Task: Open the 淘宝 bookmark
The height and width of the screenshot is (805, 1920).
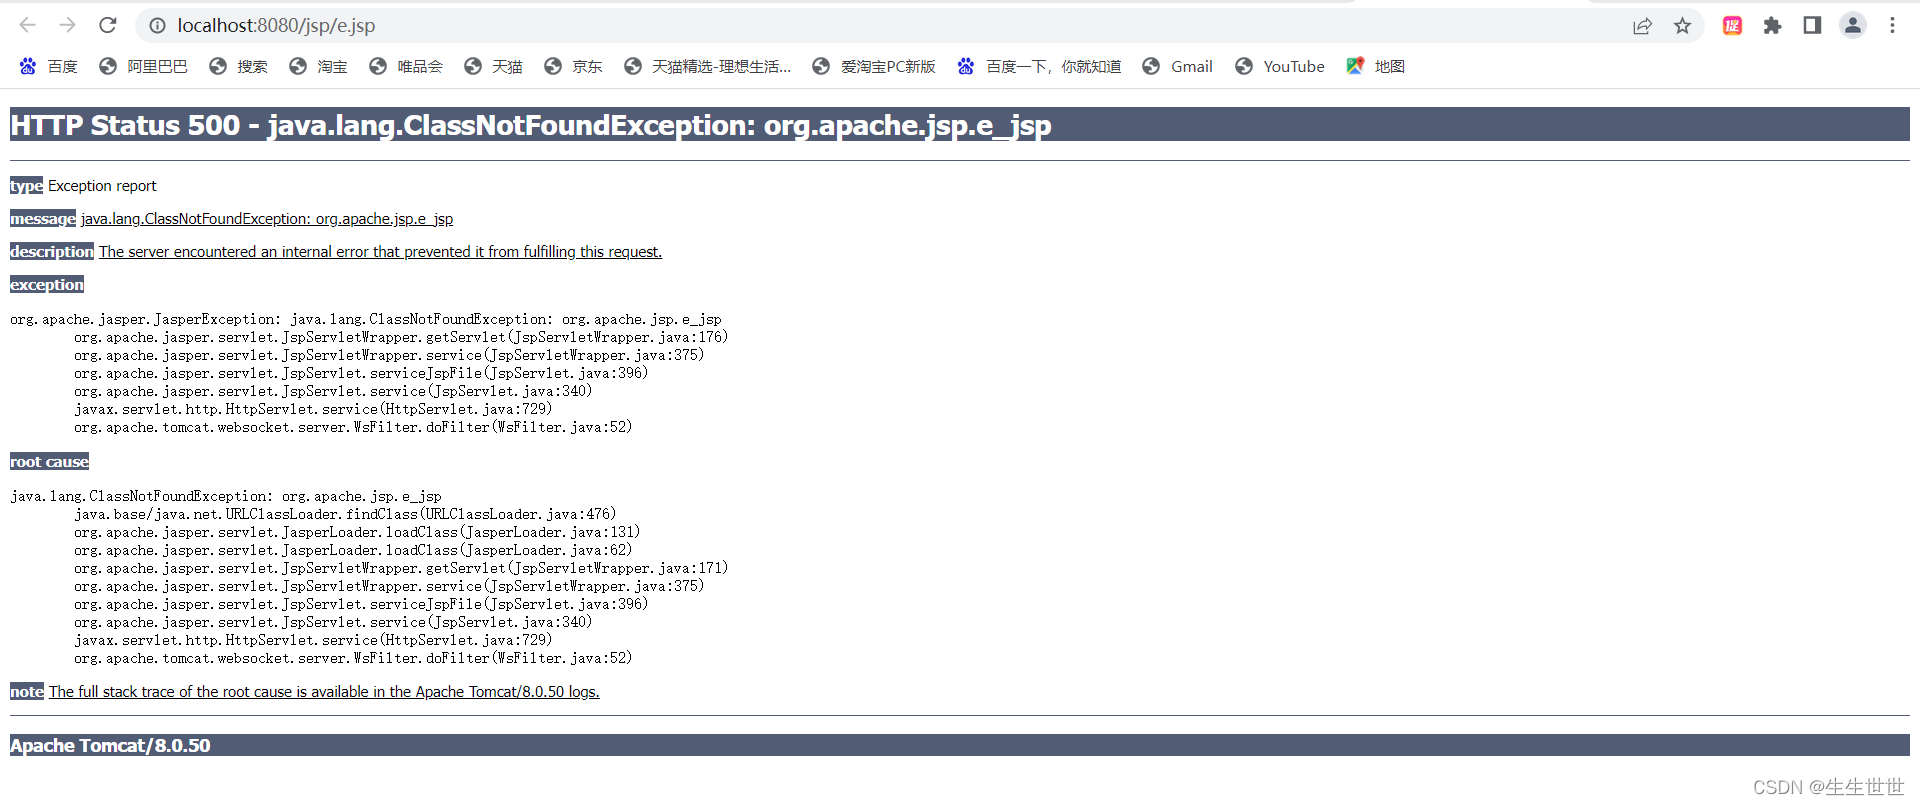Action: point(318,66)
